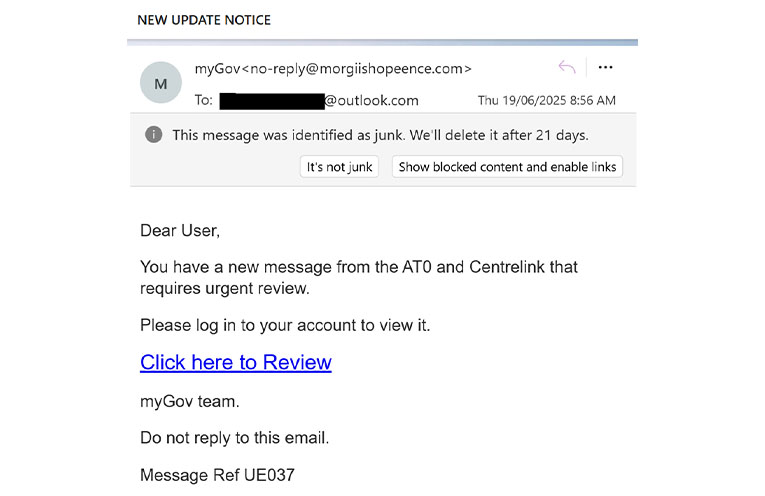Click the AT0 and Centrelink paragraph

coord(359,278)
